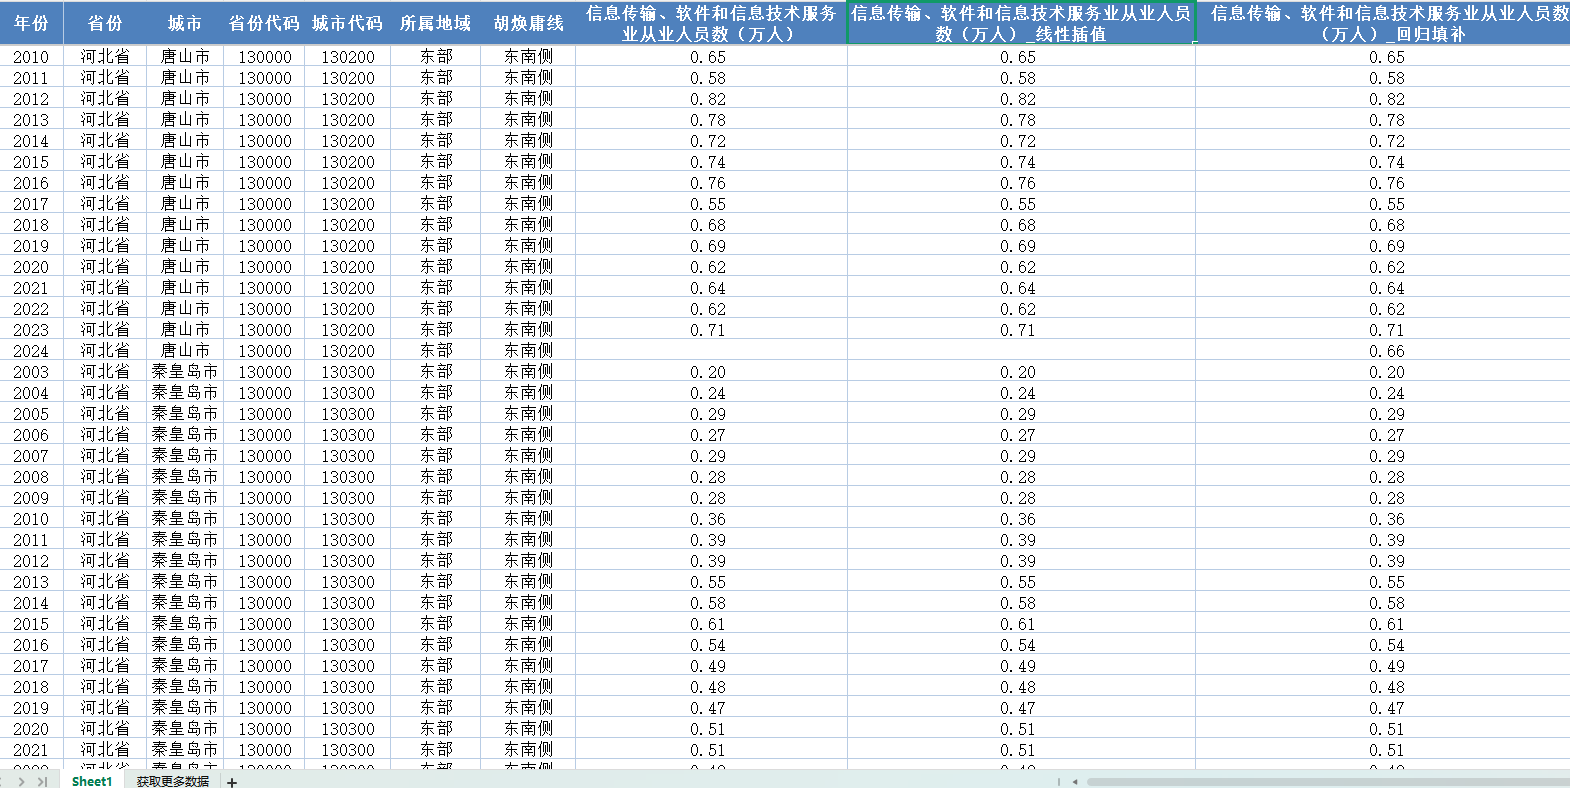Click the 胡焕庸线 column header
The image size is (1570, 788).
[x=528, y=23]
